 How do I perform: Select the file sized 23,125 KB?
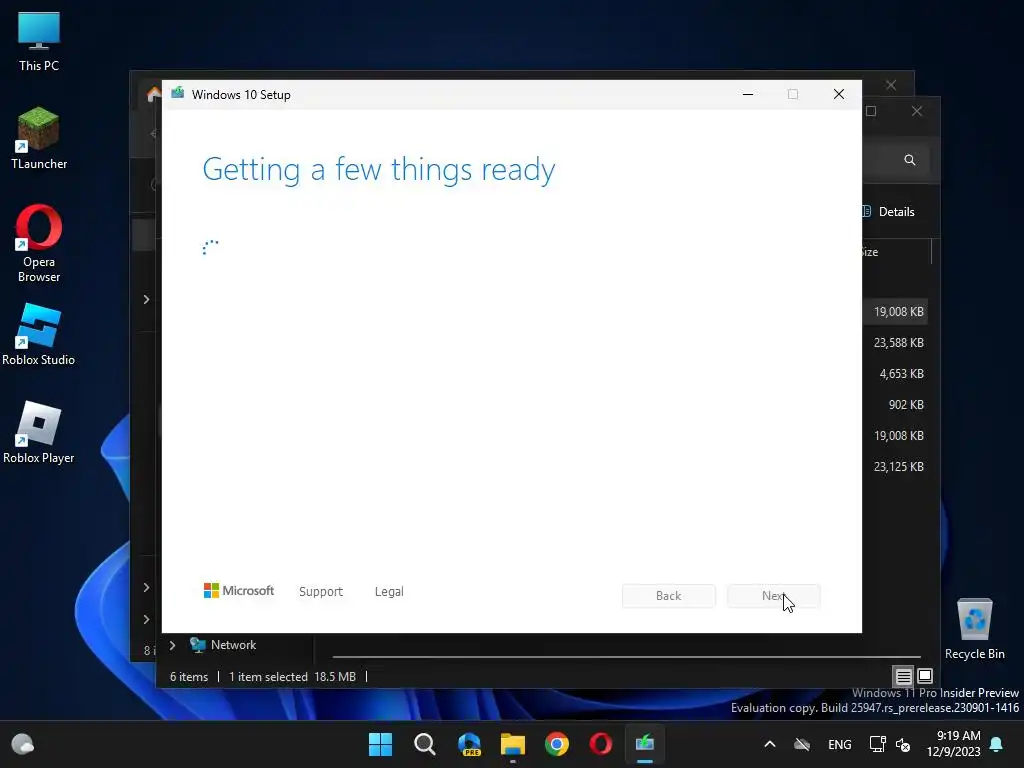tap(899, 467)
